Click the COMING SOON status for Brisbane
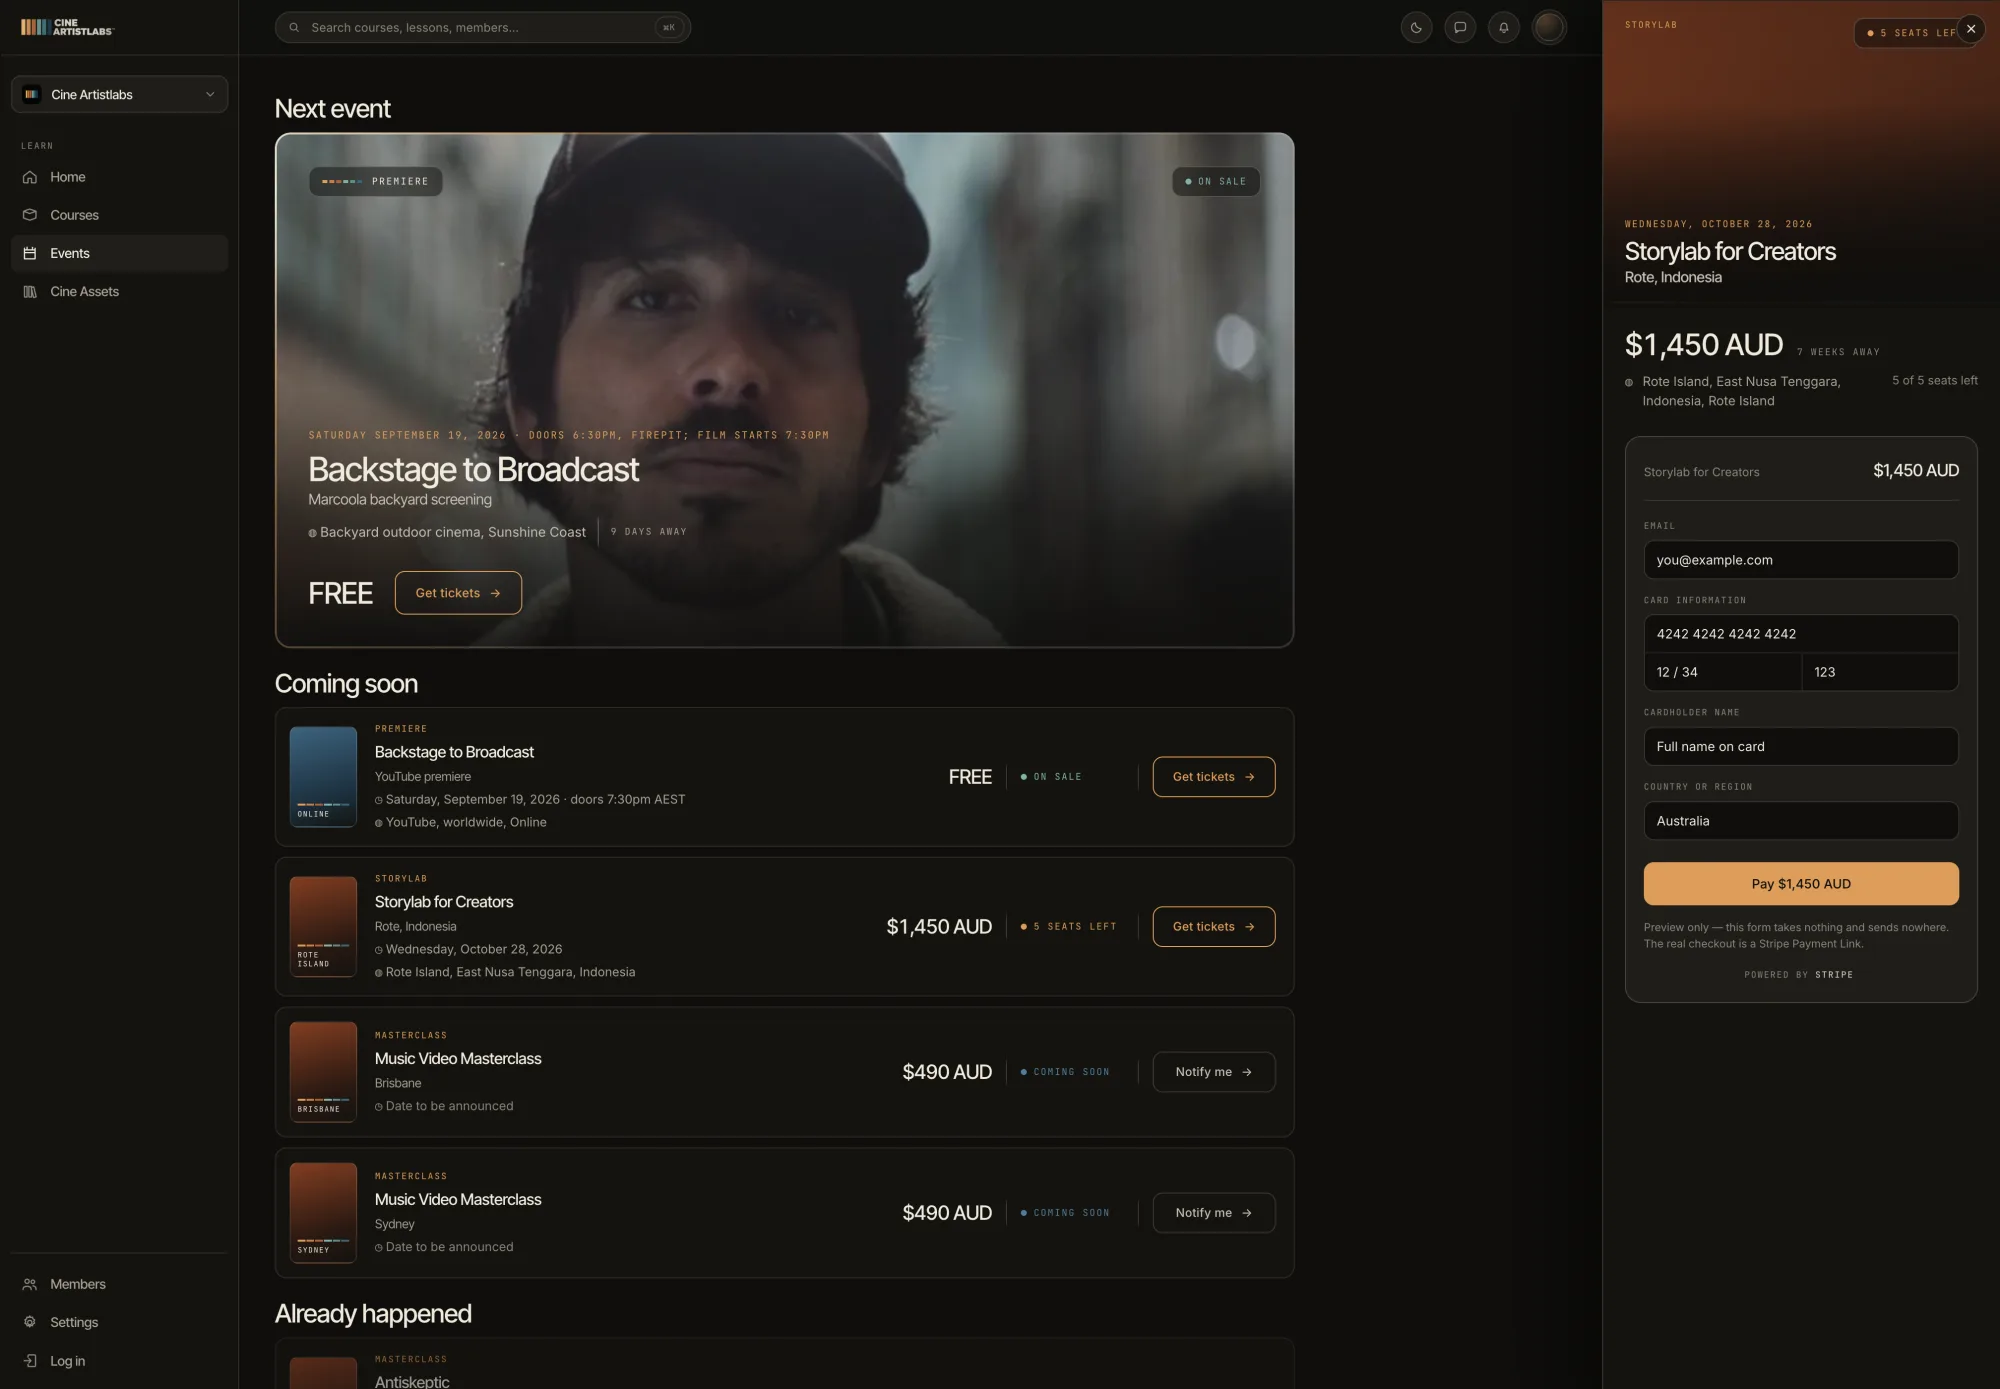This screenshot has height=1389, width=2000. pyautogui.click(x=1065, y=1072)
